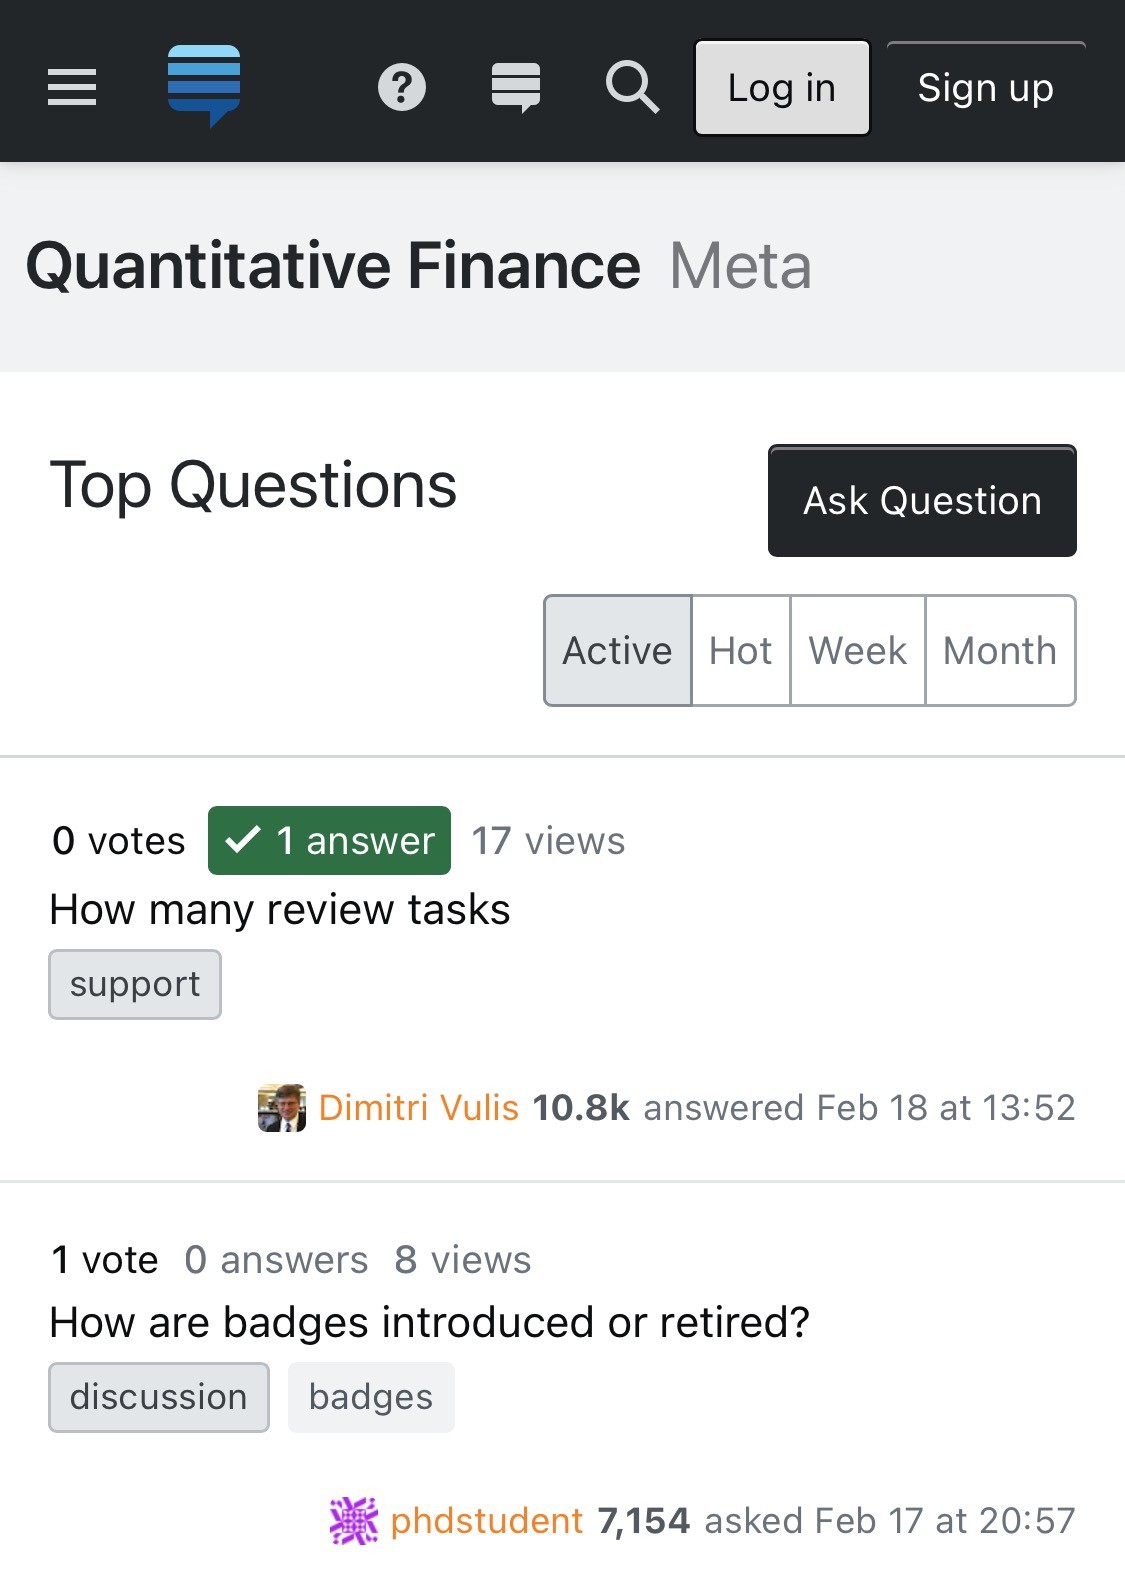This screenshot has height=1587, width=1125.
Task: Click the Sign up button
Action: tap(986, 88)
